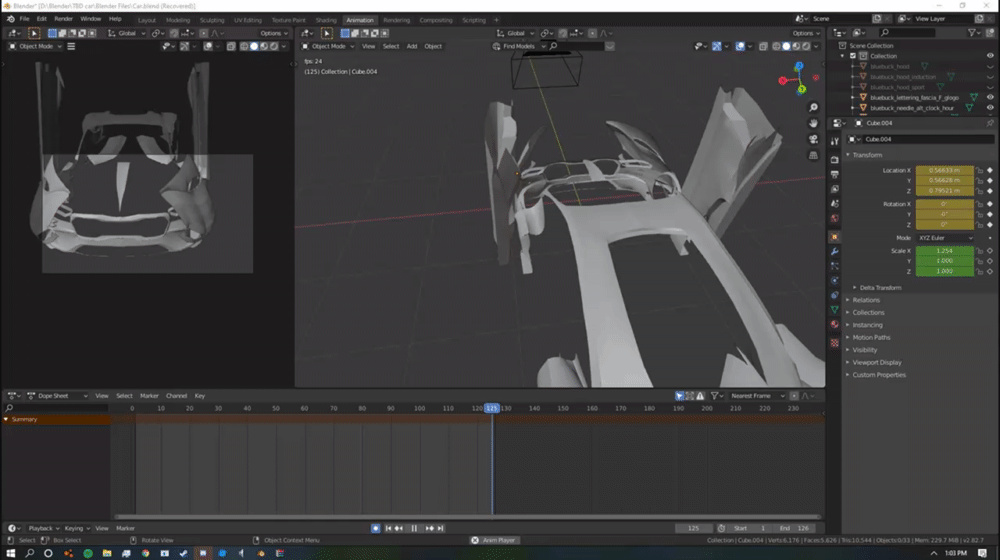Toggle visibility of the Collection in outliner

coord(989,56)
